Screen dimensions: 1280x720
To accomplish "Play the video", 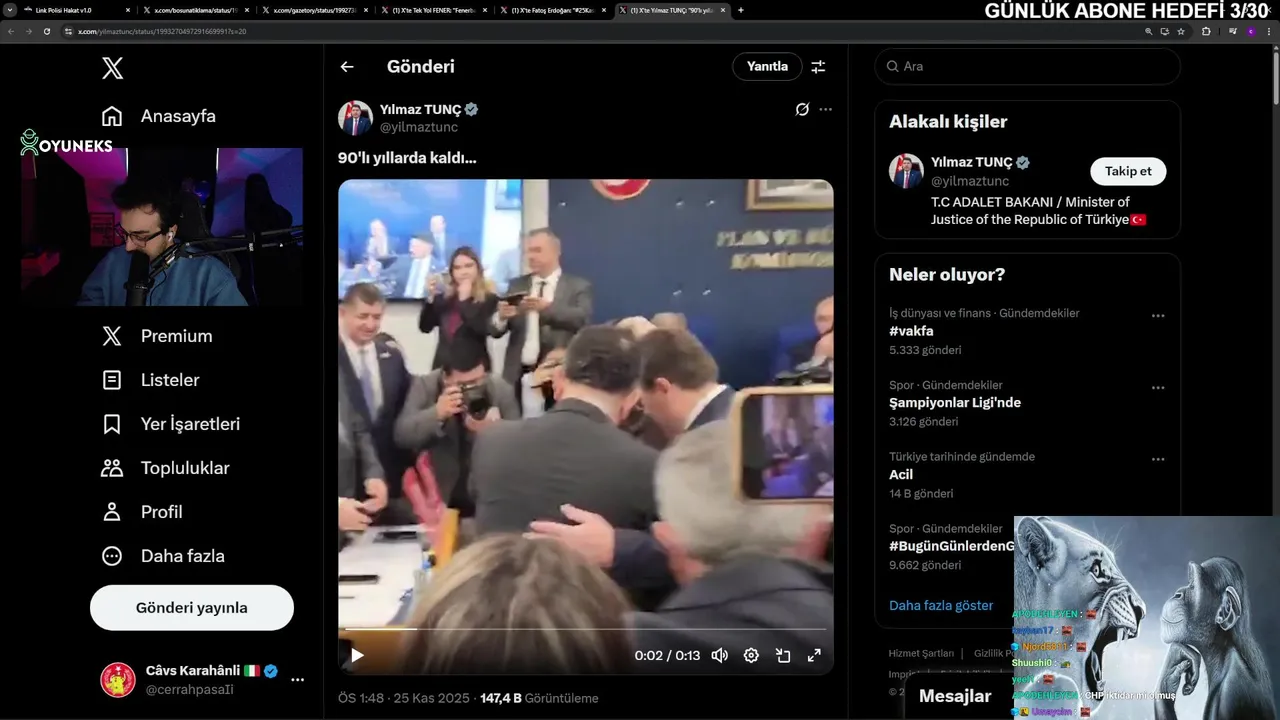I will pos(357,656).
